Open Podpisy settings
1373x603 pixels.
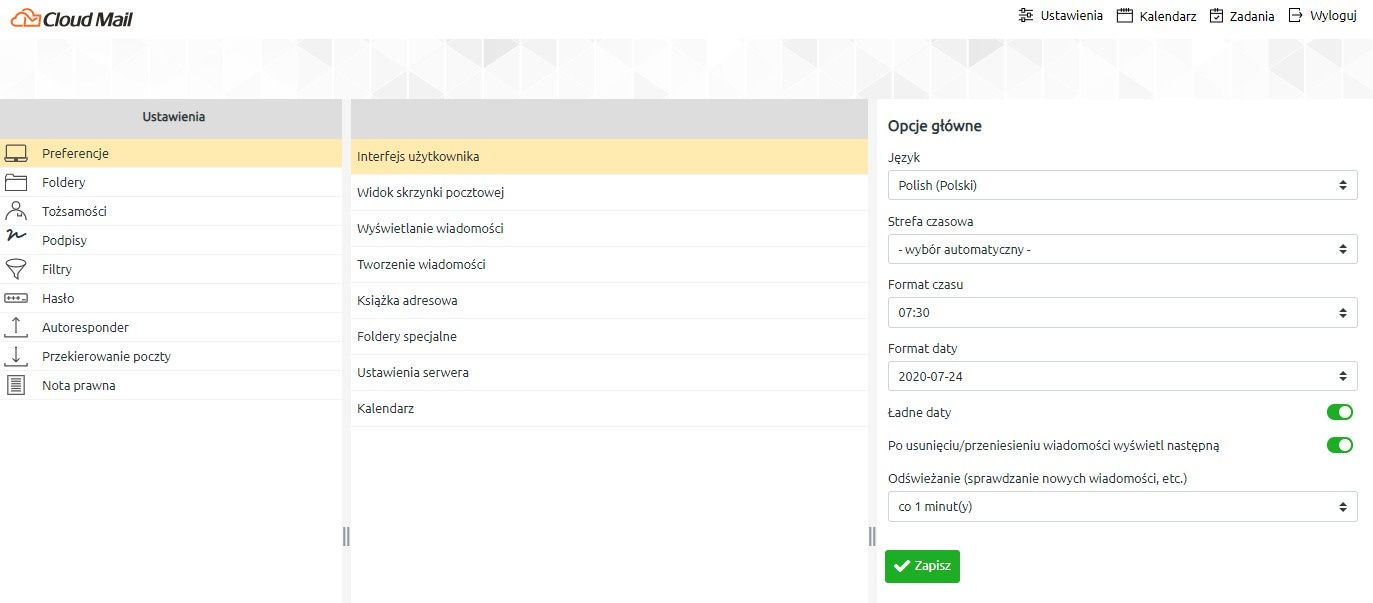click(x=171, y=240)
